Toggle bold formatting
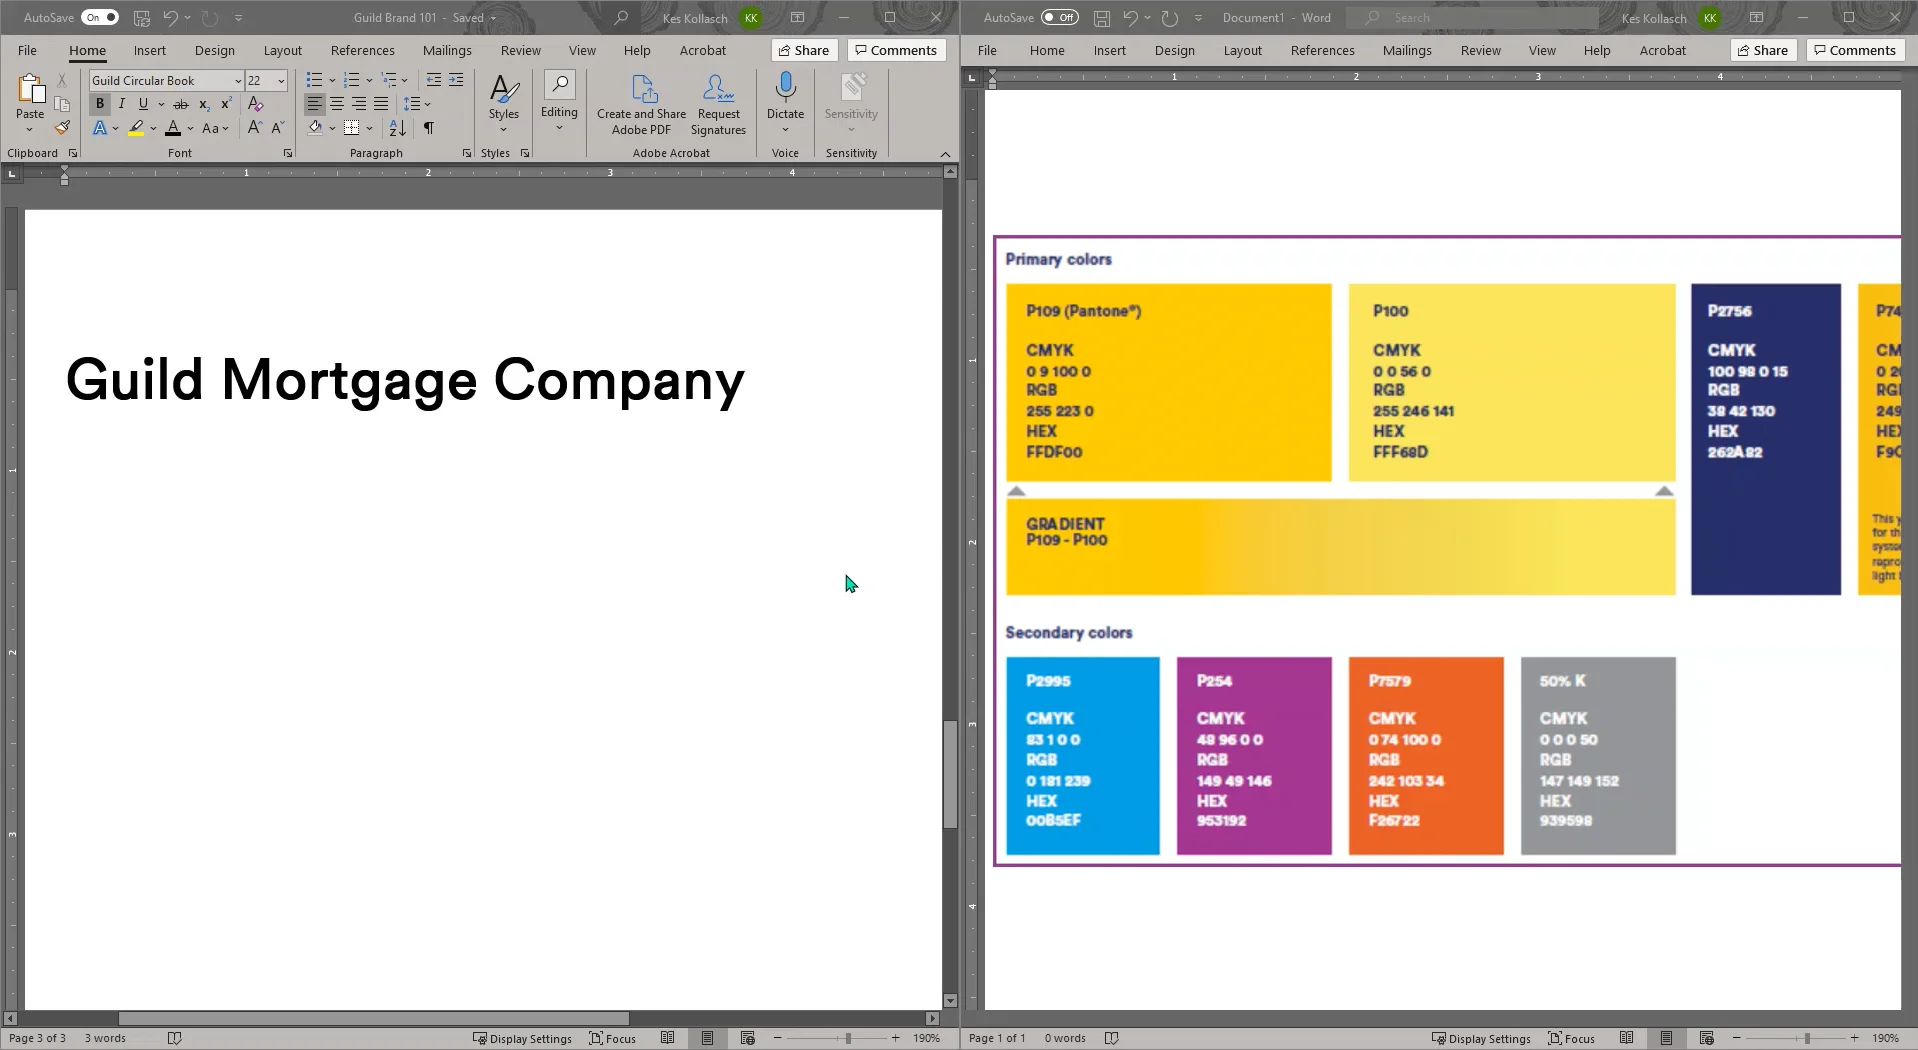This screenshot has height=1050, width=1918. 99,103
